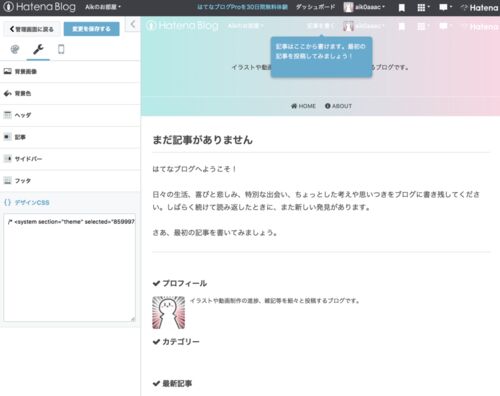This screenshot has width=500, height=396.
Task: Click the Hatena portal logo
Action: (480, 8)
